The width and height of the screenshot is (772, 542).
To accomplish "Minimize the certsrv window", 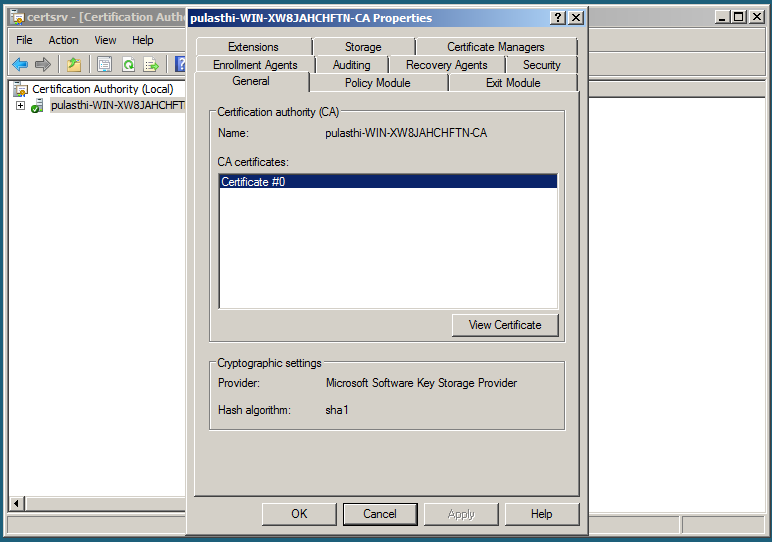I will [x=722, y=17].
